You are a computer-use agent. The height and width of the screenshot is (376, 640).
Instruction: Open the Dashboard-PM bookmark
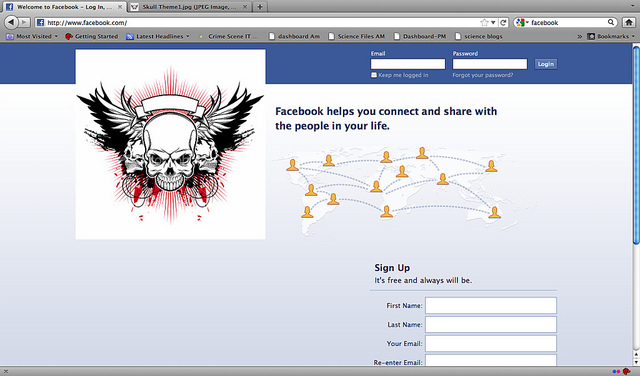(x=420, y=36)
